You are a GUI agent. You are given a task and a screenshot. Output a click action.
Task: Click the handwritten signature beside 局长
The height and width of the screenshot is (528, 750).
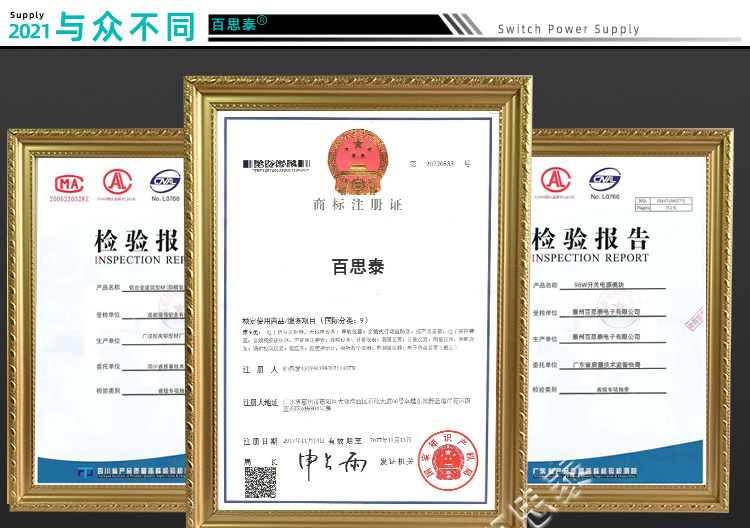coord(333,464)
